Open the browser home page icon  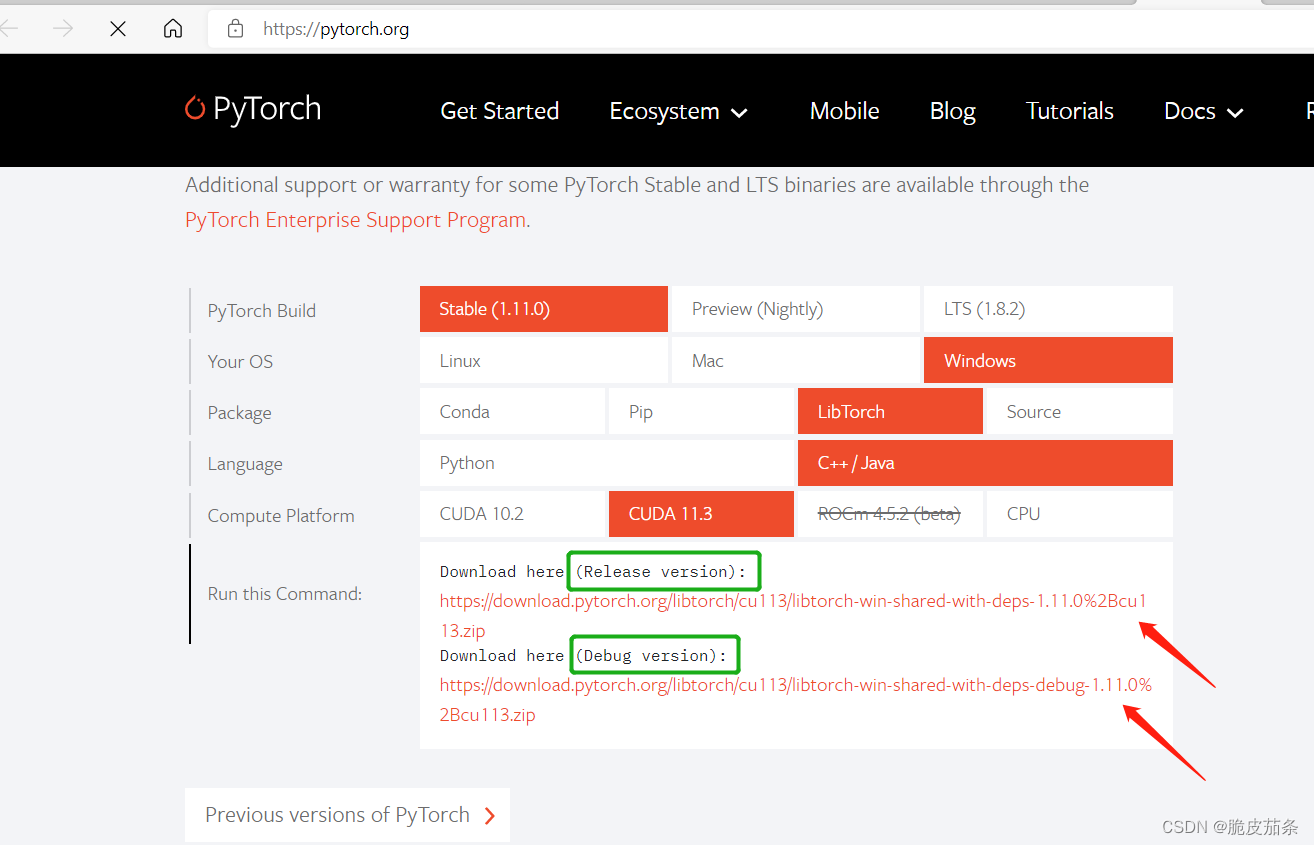173,29
